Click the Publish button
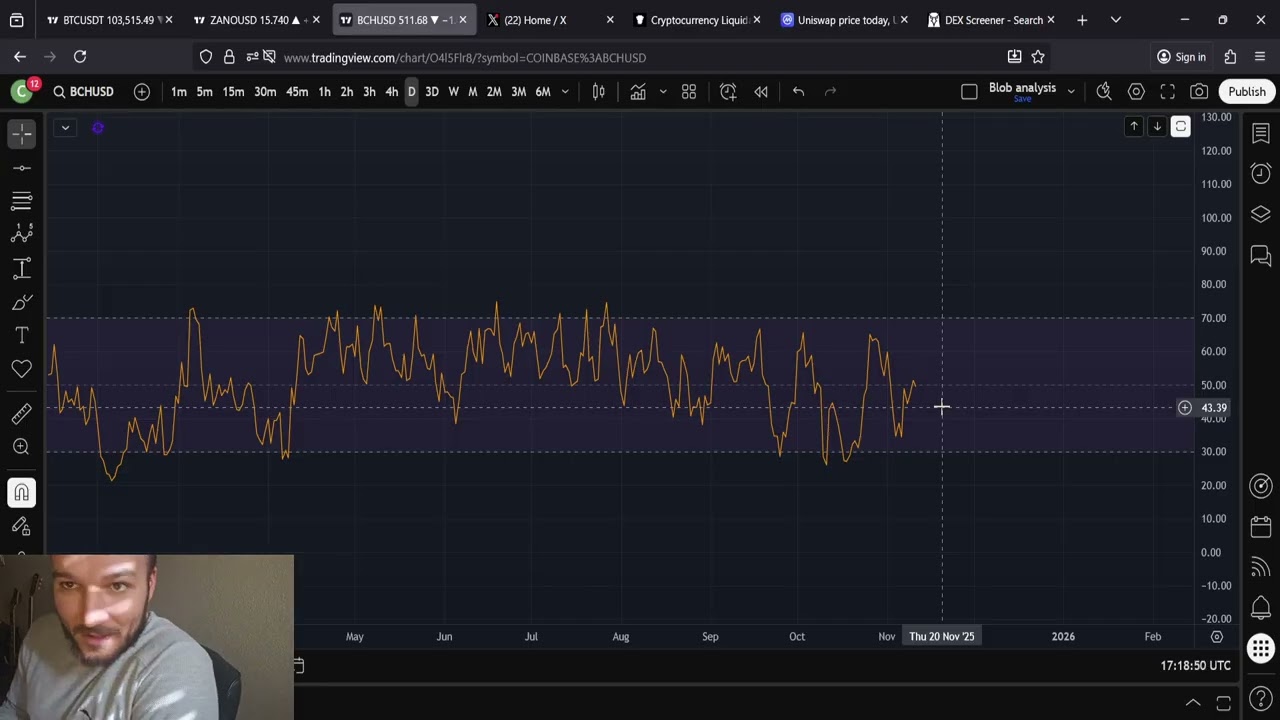The width and height of the screenshot is (1280, 720). click(1246, 92)
